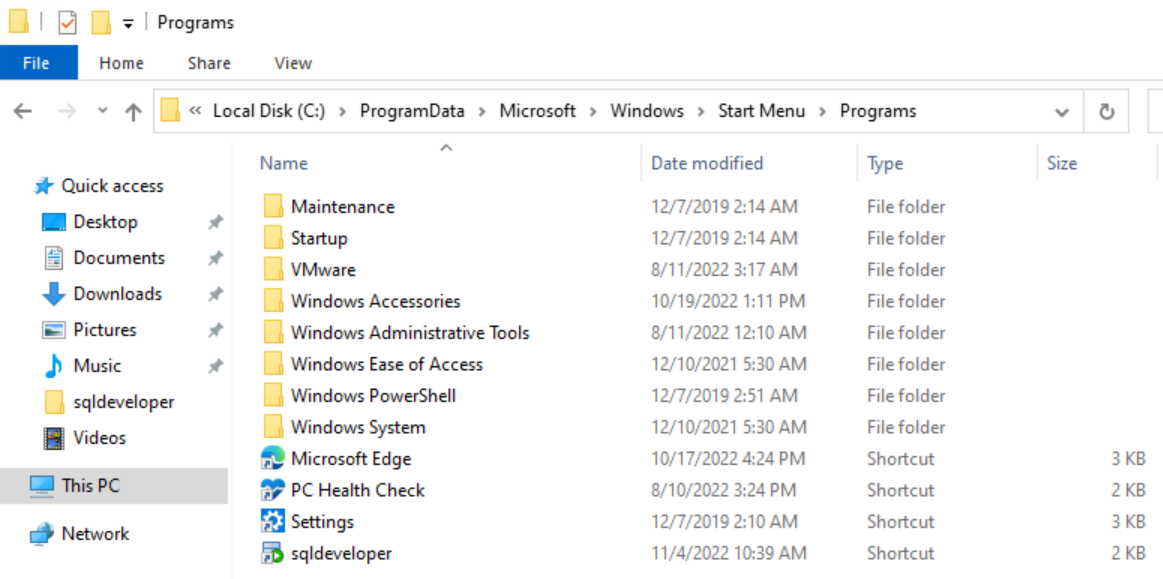
Task: Open the VMware folder icon
Action: pyautogui.click(x=274, y=270)
